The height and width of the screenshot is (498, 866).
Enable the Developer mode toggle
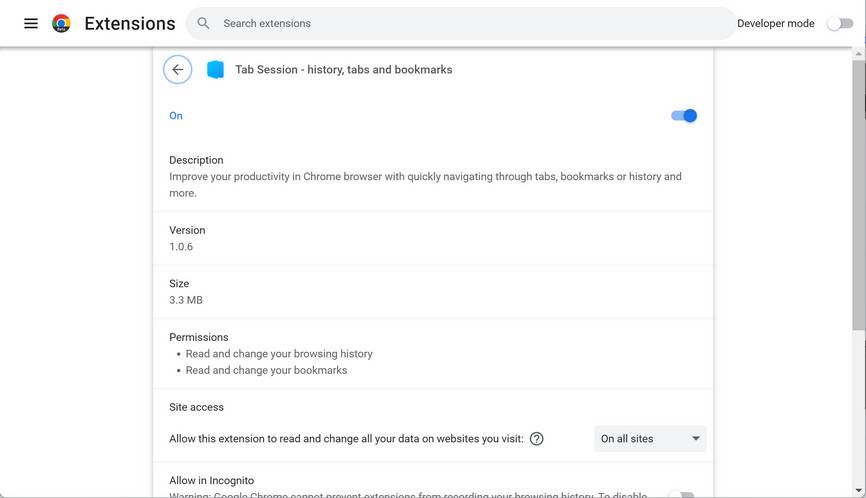coord(839,23)
